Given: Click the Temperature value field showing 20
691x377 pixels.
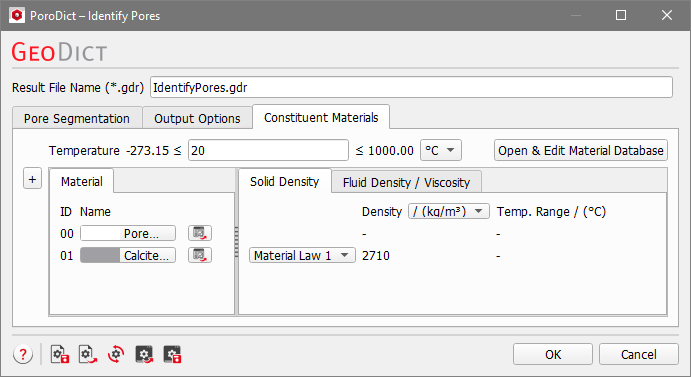Looking at the screenshot, I should [268, 150].
